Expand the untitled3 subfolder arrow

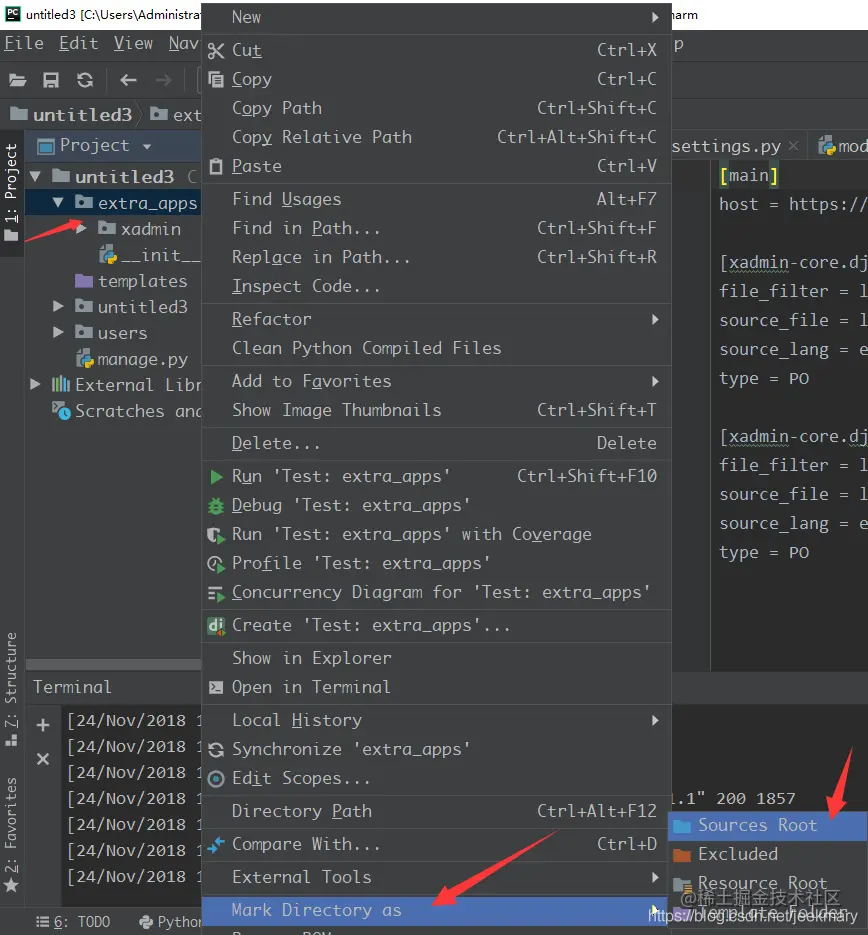tap(58, 306)
